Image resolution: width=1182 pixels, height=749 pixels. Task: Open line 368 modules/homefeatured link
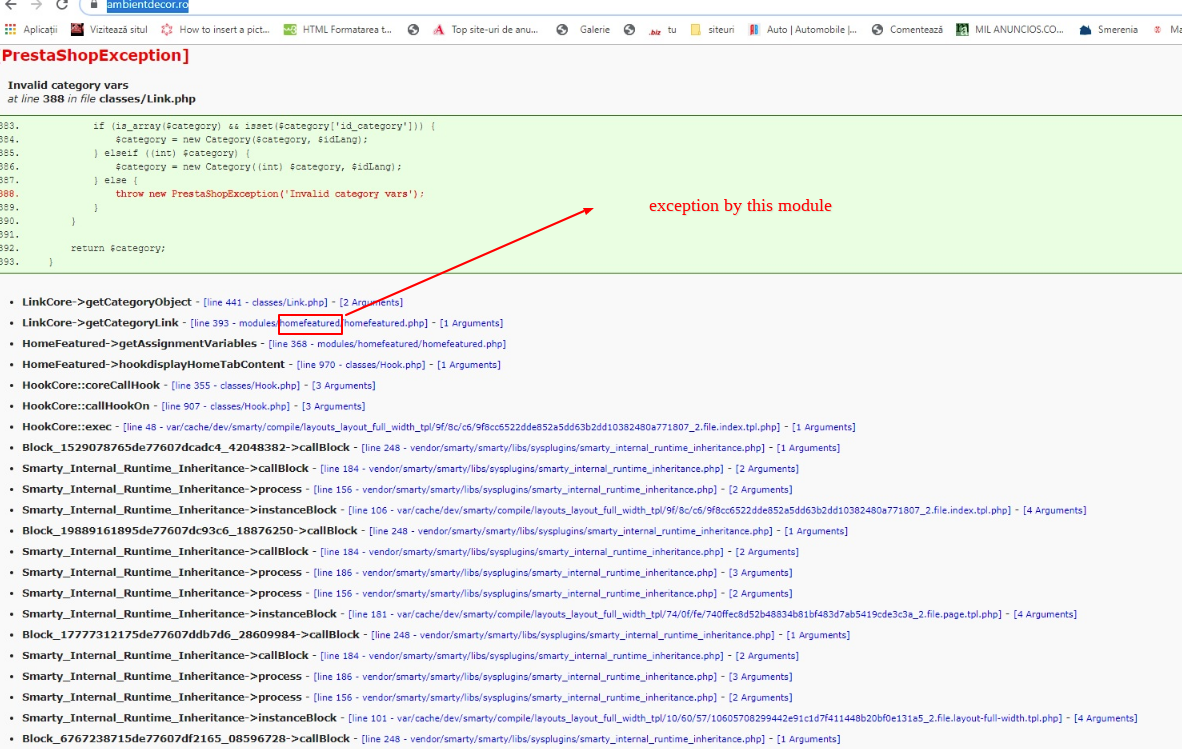(x=387, y=344)
